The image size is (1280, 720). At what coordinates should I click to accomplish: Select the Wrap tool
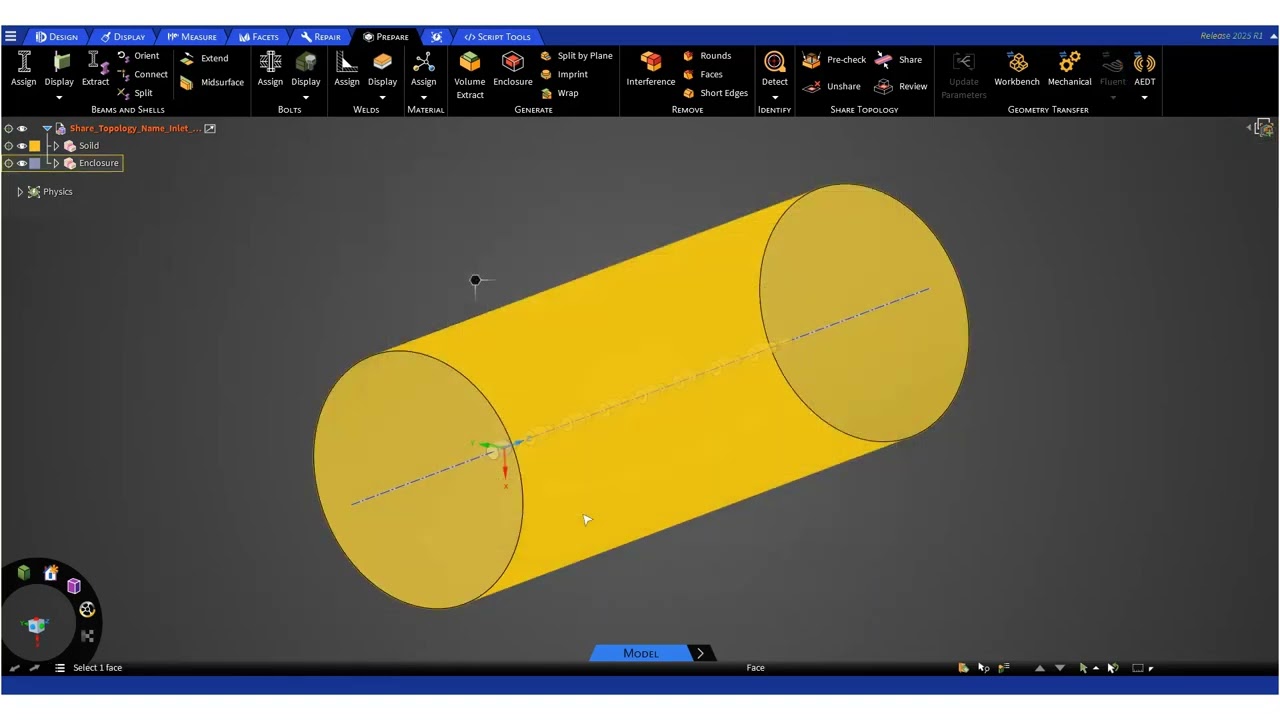click(x=559, y=93)
